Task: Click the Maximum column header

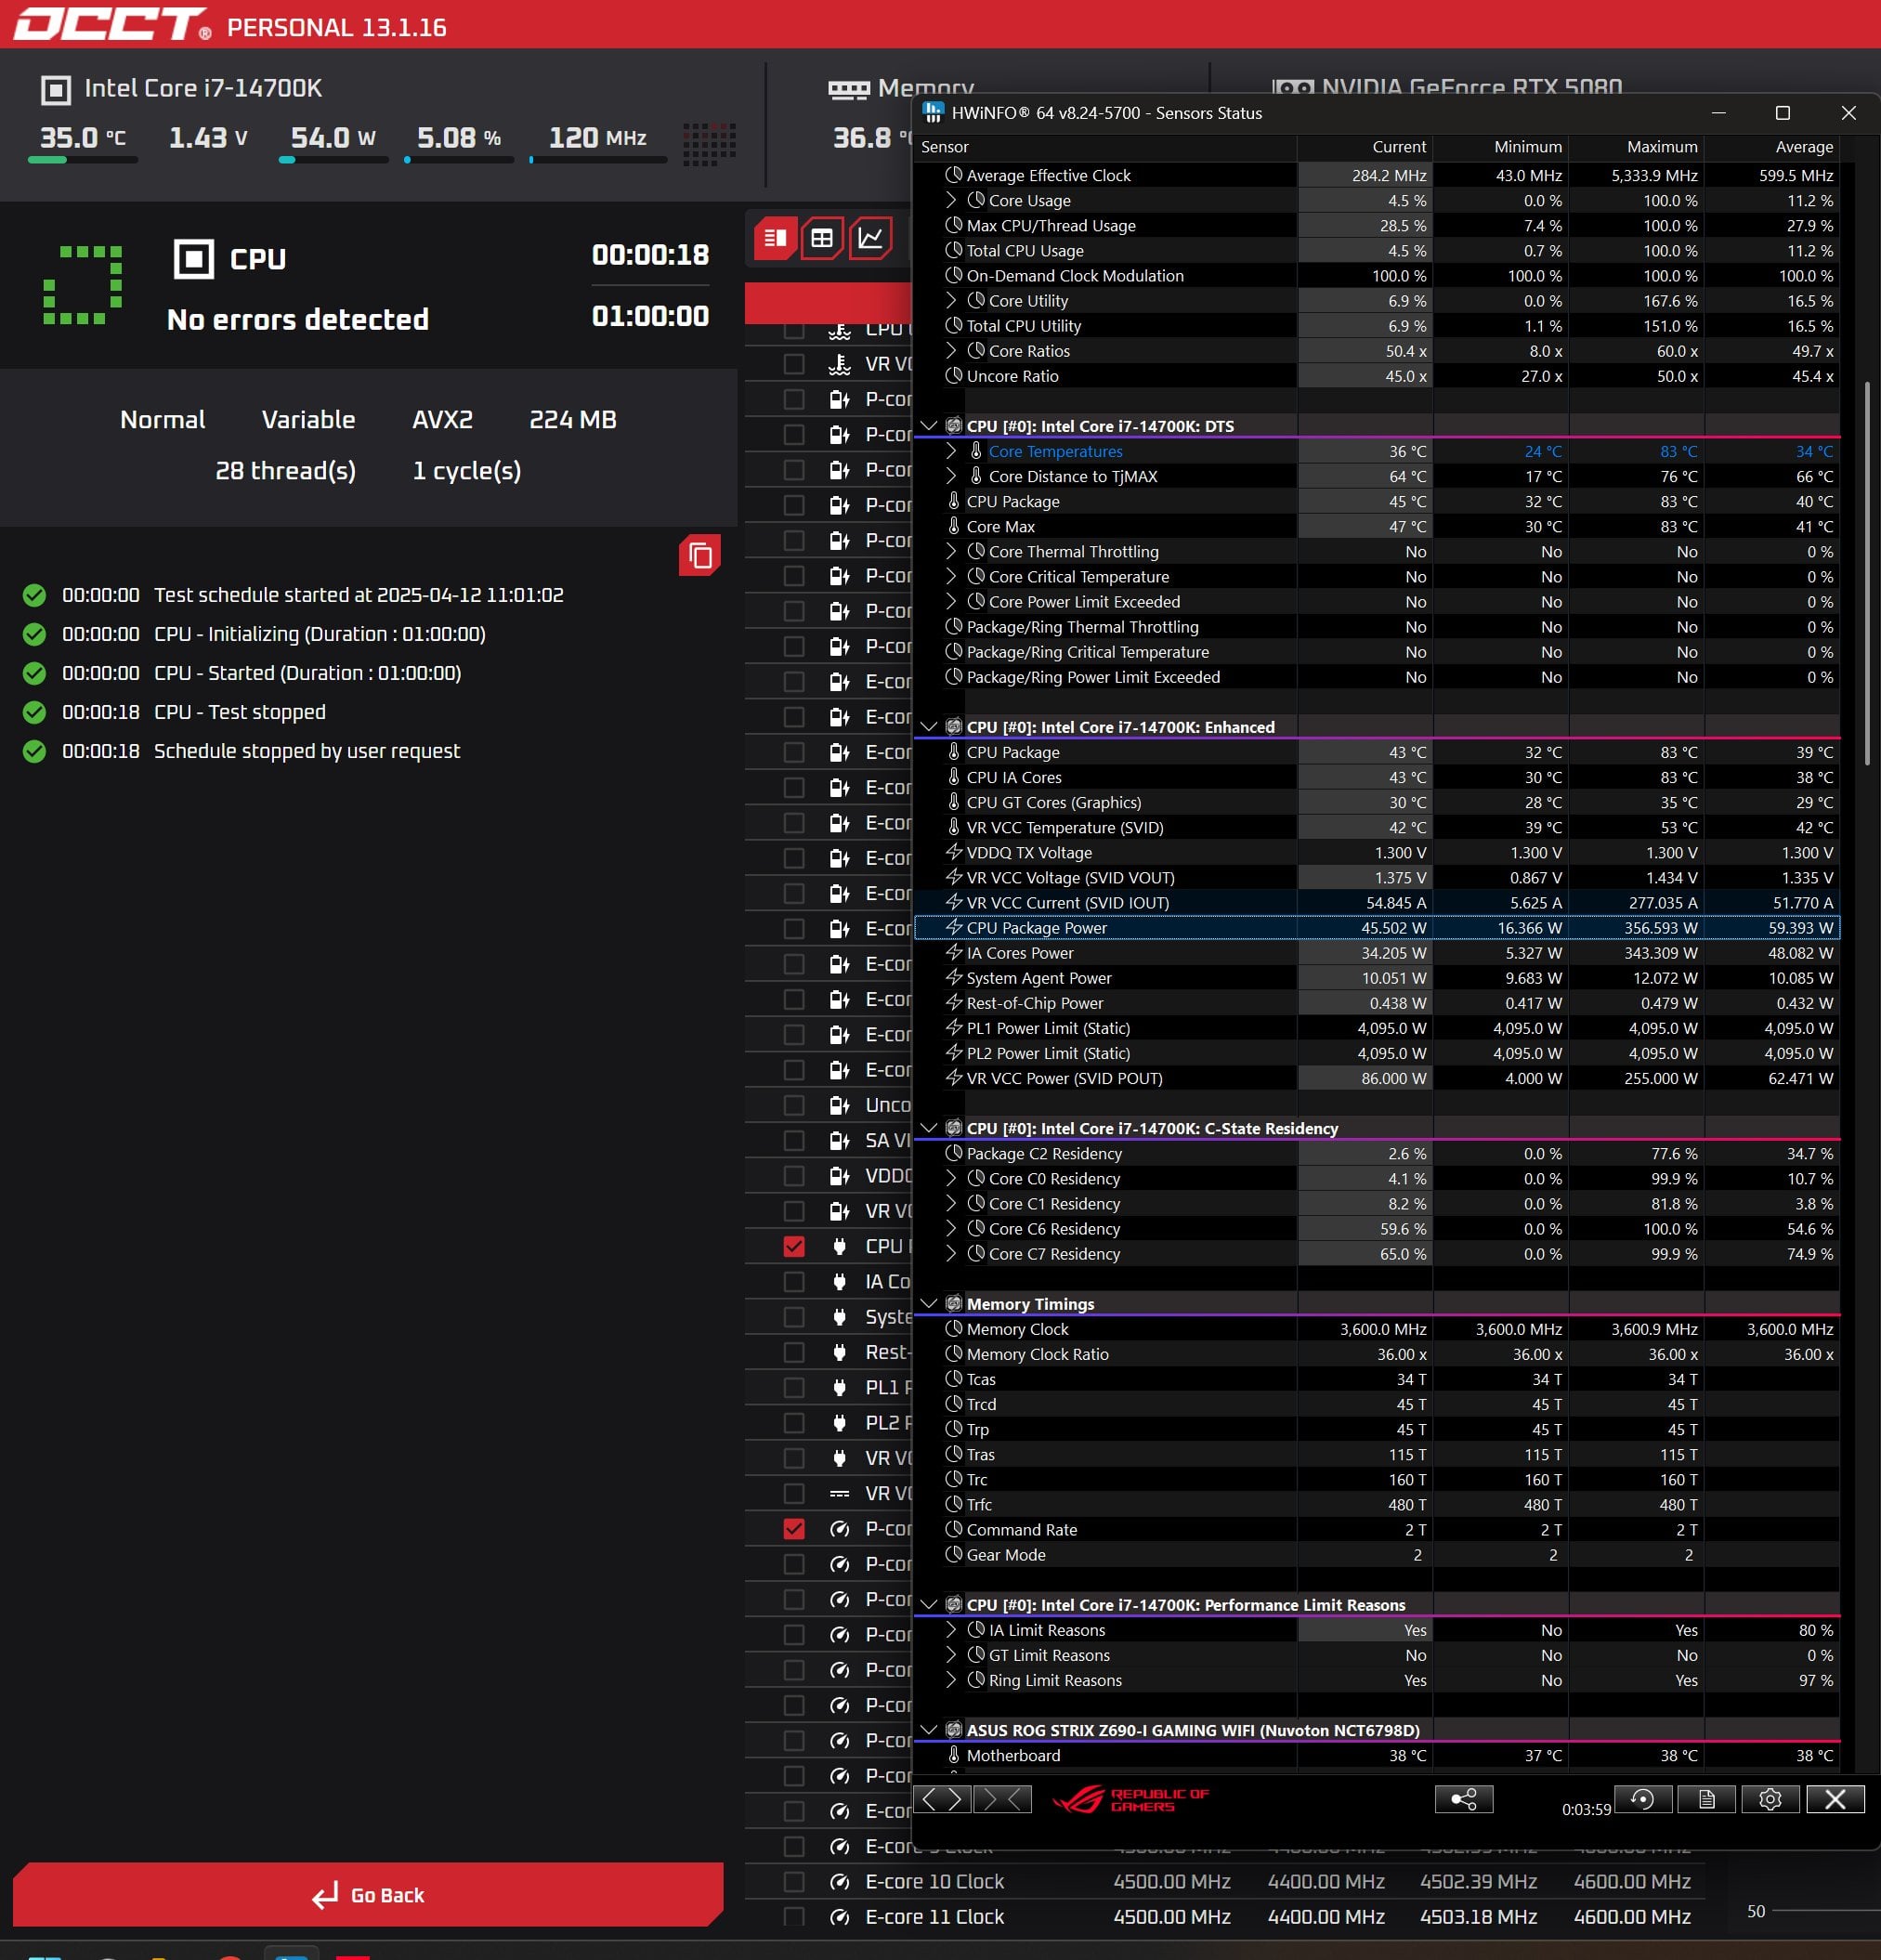Action: click(1636, 147)
